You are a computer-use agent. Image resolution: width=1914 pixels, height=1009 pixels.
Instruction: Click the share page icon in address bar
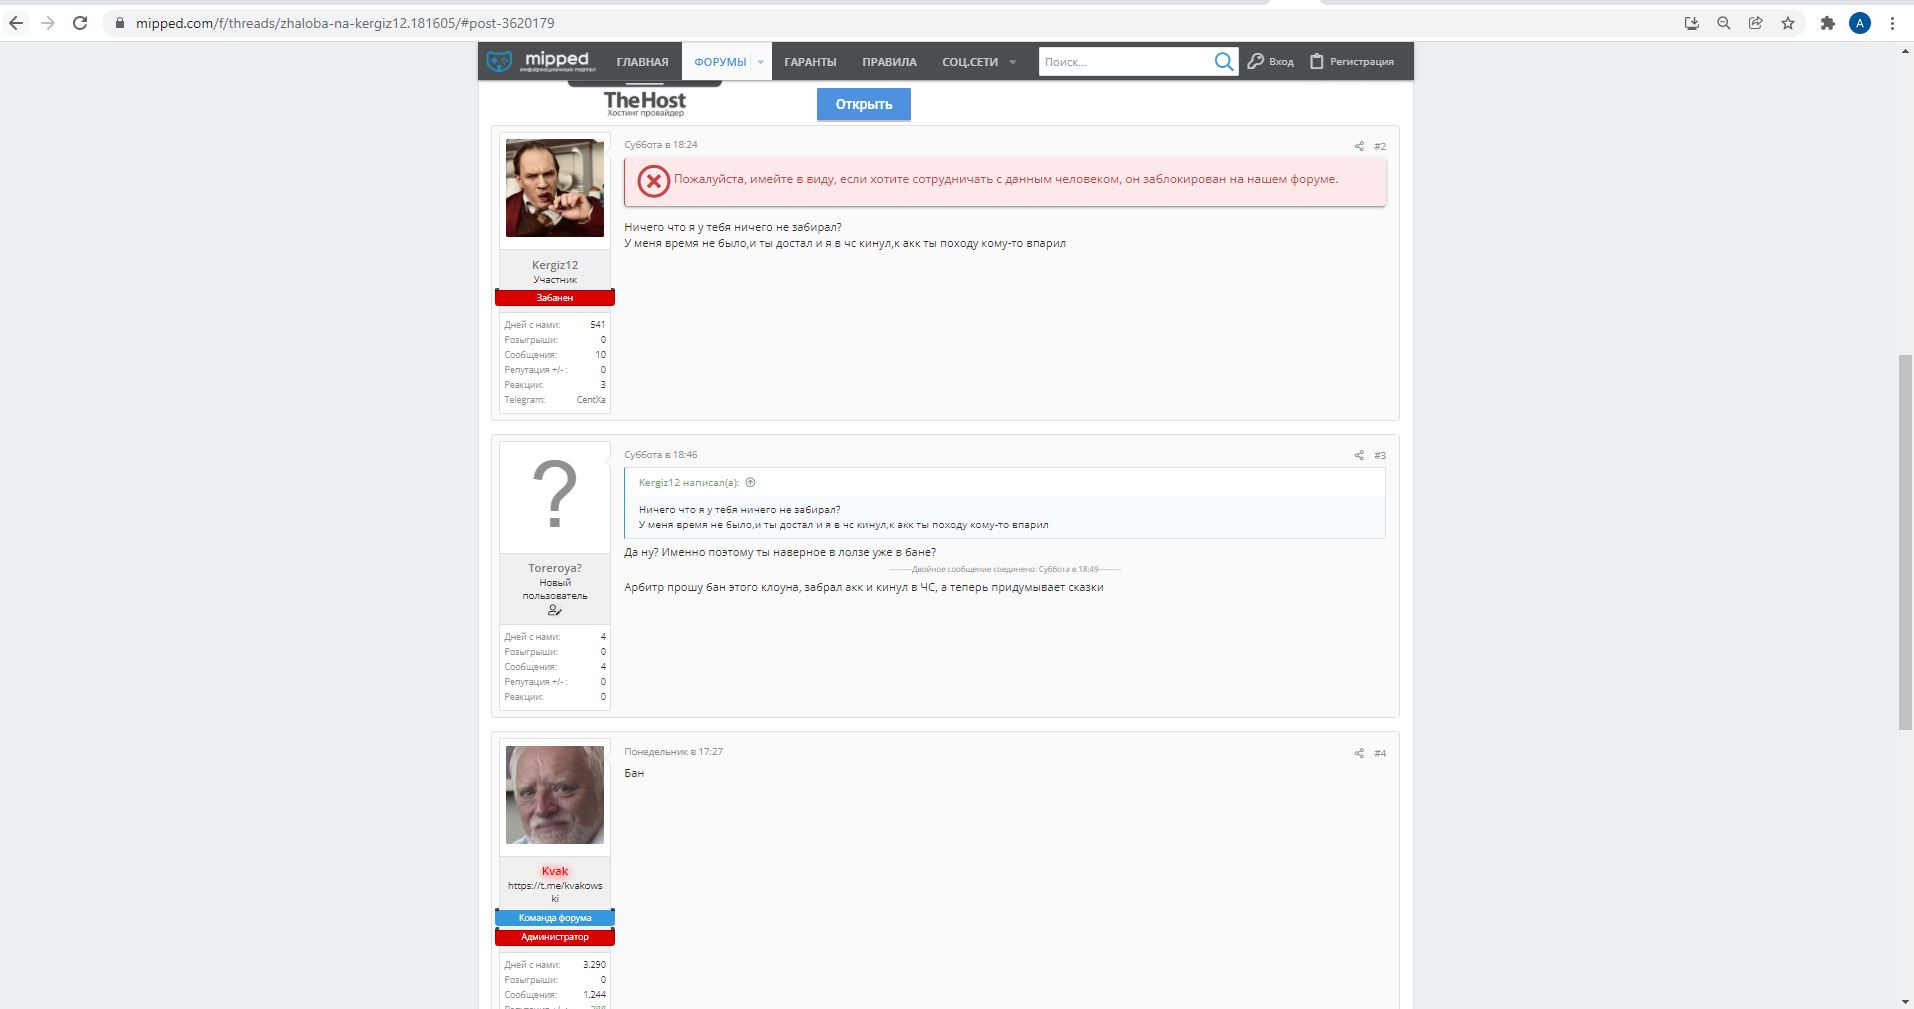click(1756, 23)
